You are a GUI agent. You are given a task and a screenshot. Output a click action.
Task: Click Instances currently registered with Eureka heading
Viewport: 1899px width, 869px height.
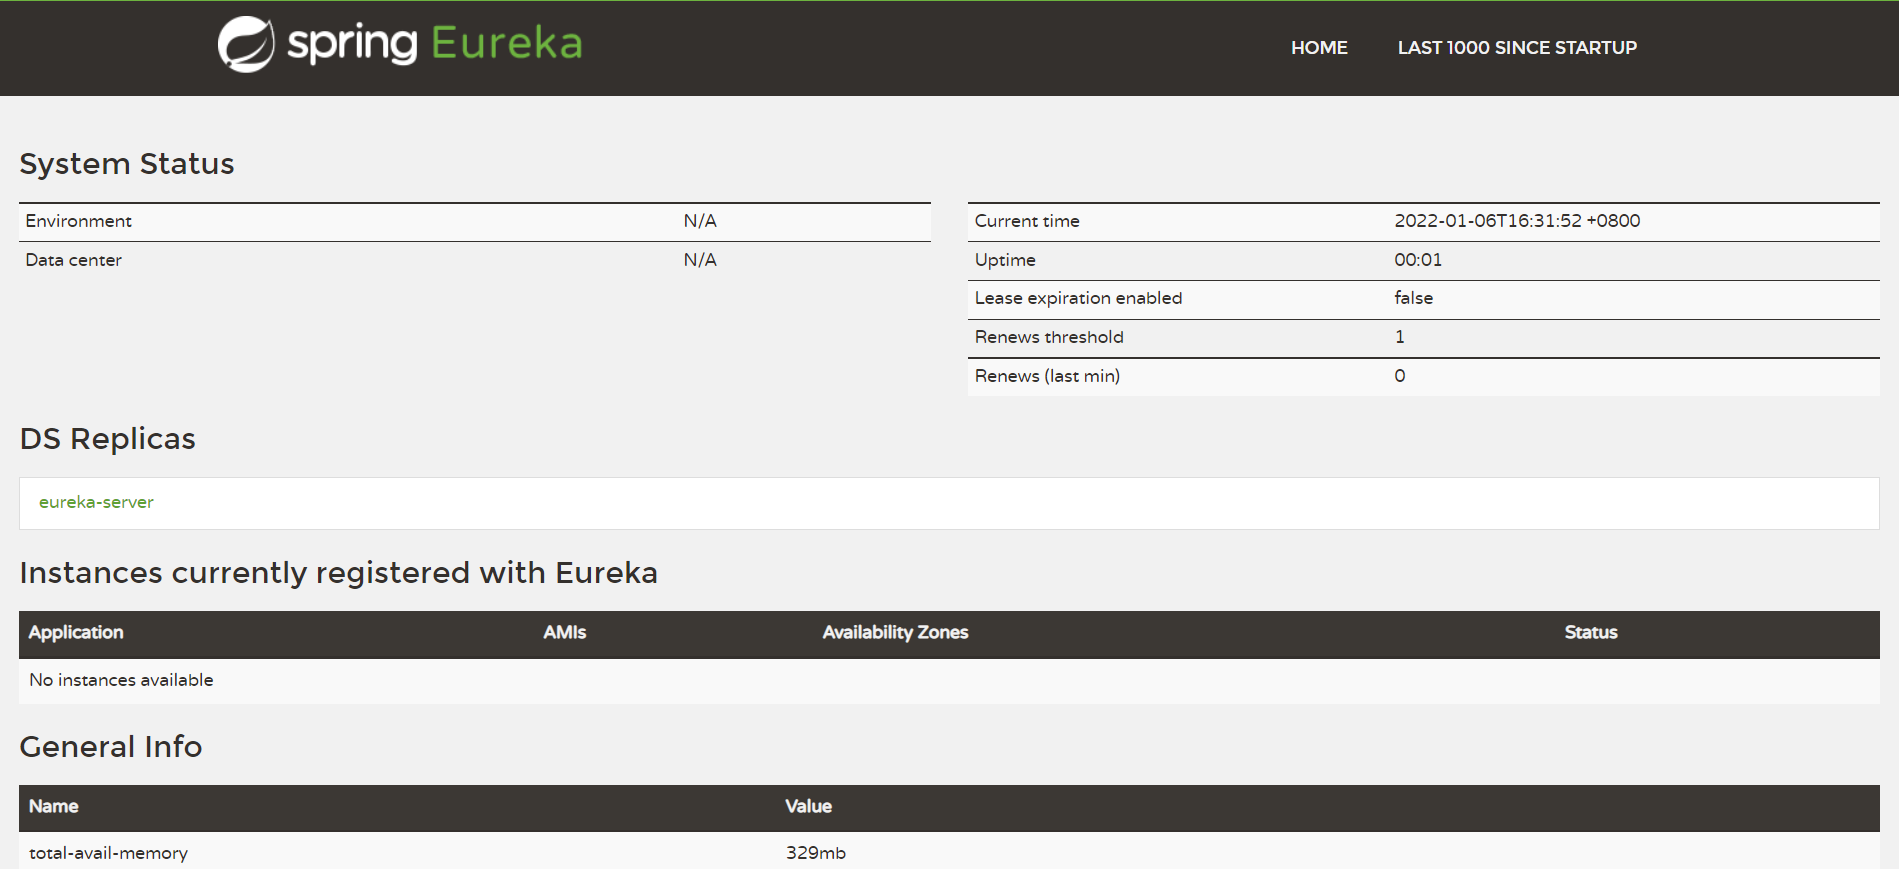coord(339,573)
